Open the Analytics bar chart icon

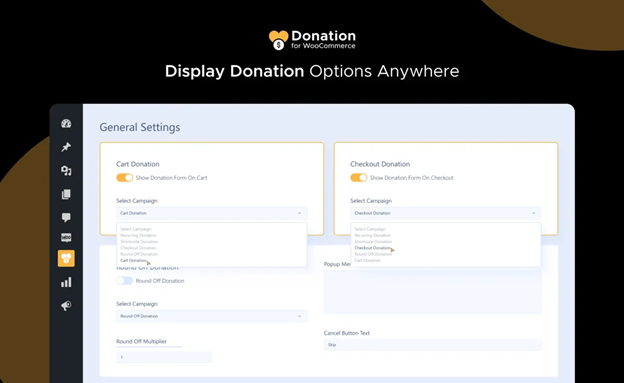pos(66,282)
